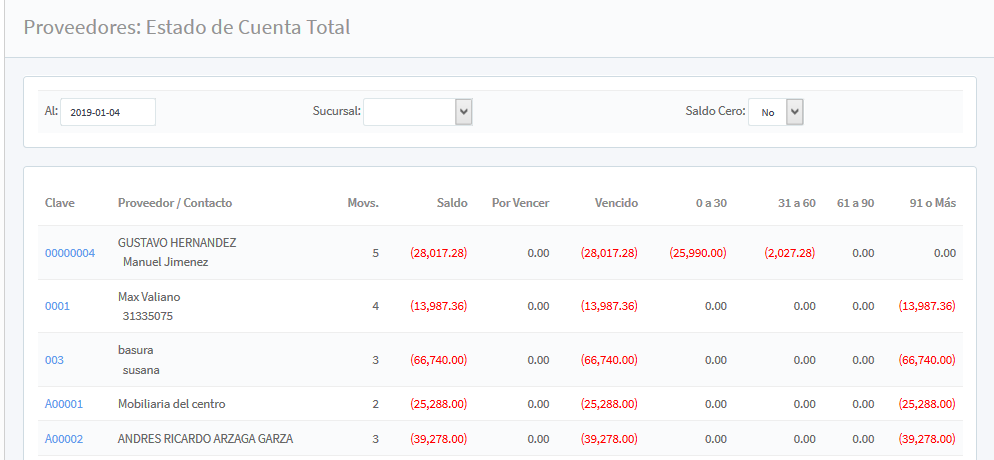Select supplier key 003
The width and height of the screenshot is (994, 460).
[x=54, y=360]
